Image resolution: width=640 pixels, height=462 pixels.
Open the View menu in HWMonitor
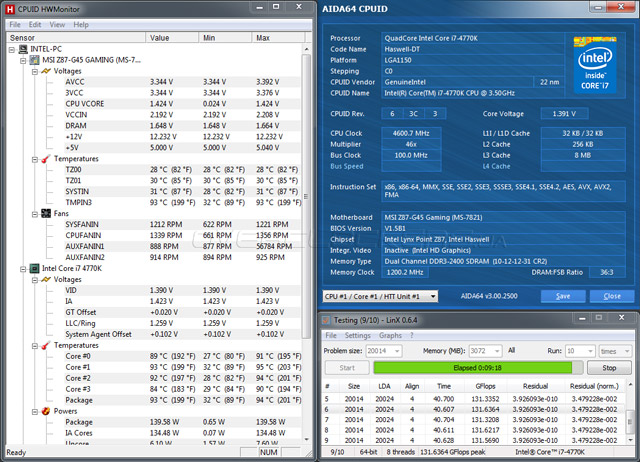tap(56, 24)
